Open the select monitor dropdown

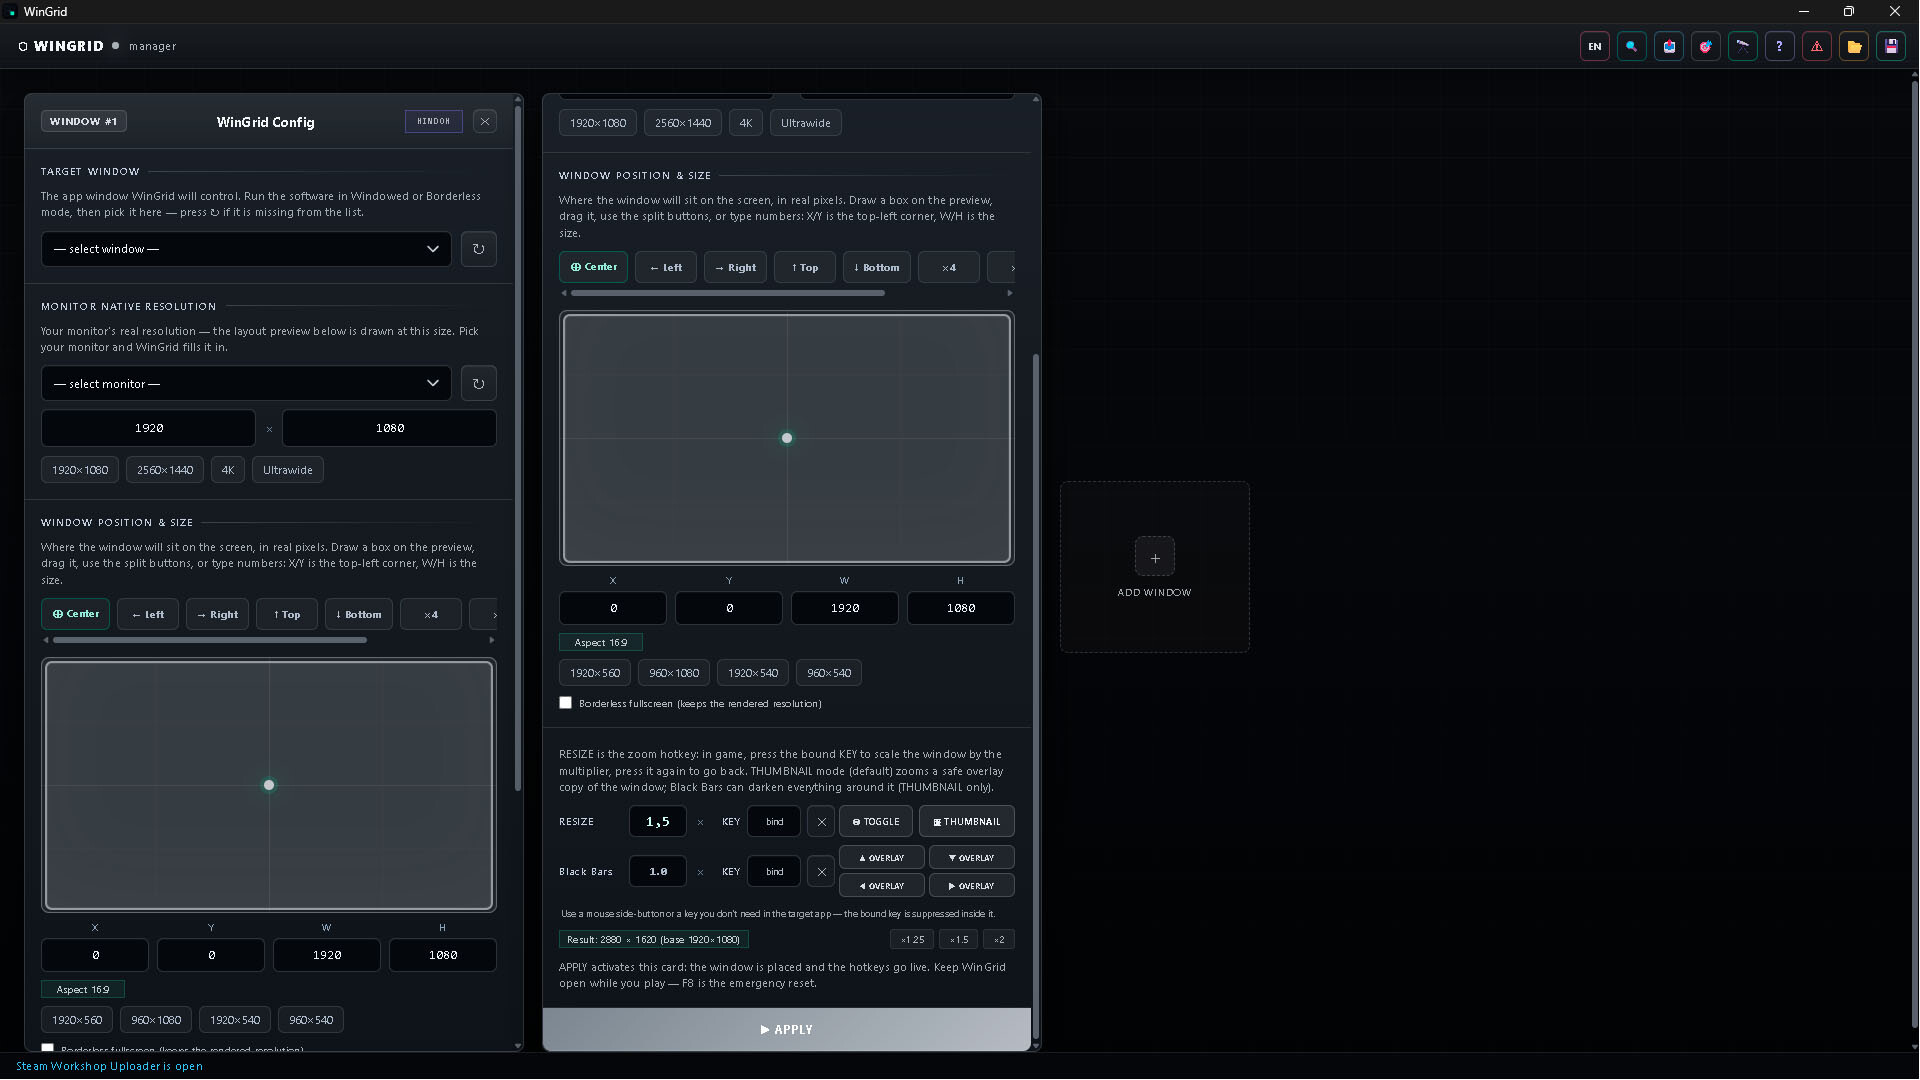click(246, 384)
